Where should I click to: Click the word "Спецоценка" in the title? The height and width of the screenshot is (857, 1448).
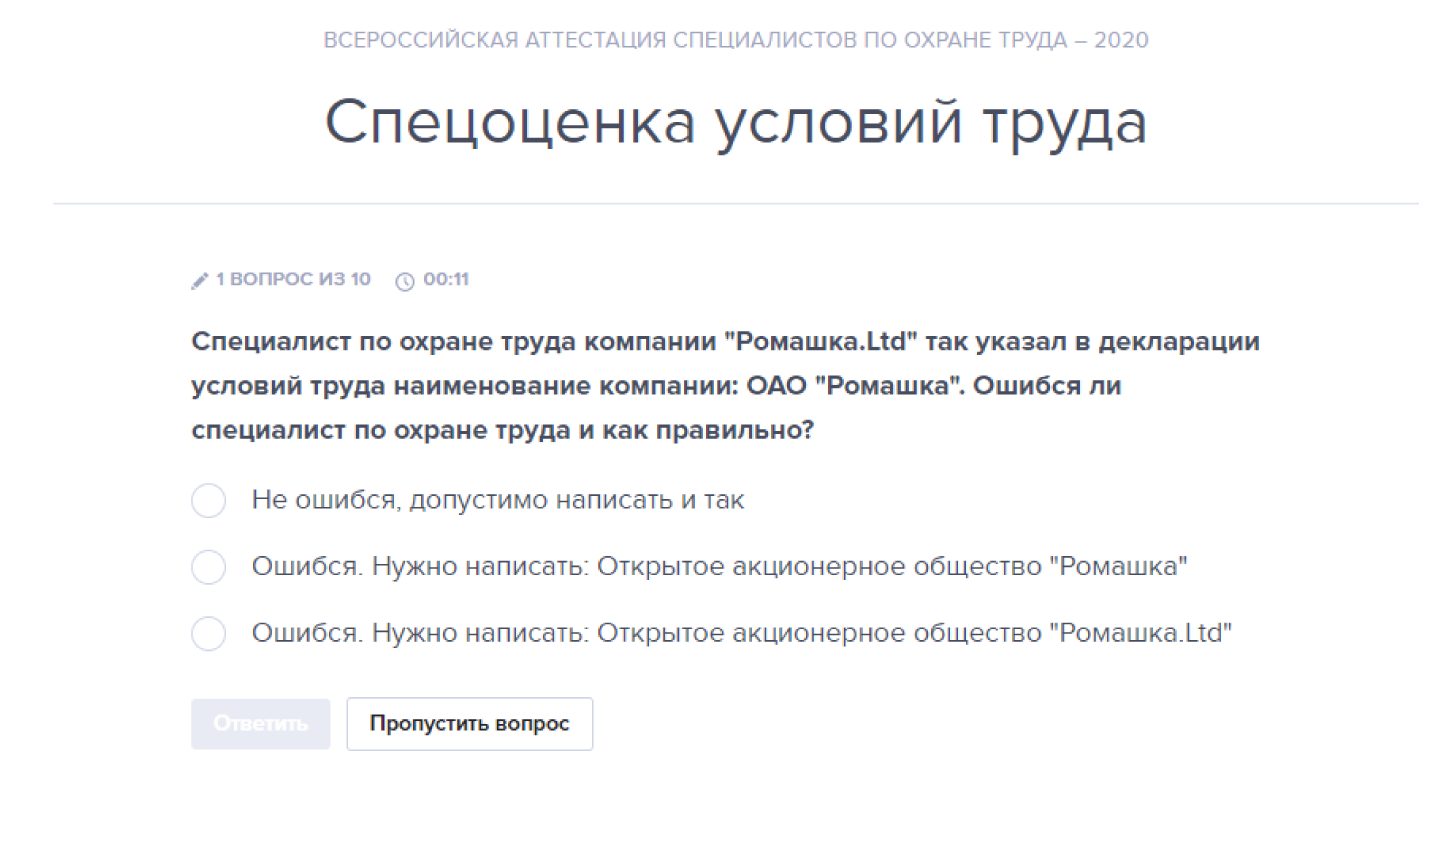tap(510, 122)
